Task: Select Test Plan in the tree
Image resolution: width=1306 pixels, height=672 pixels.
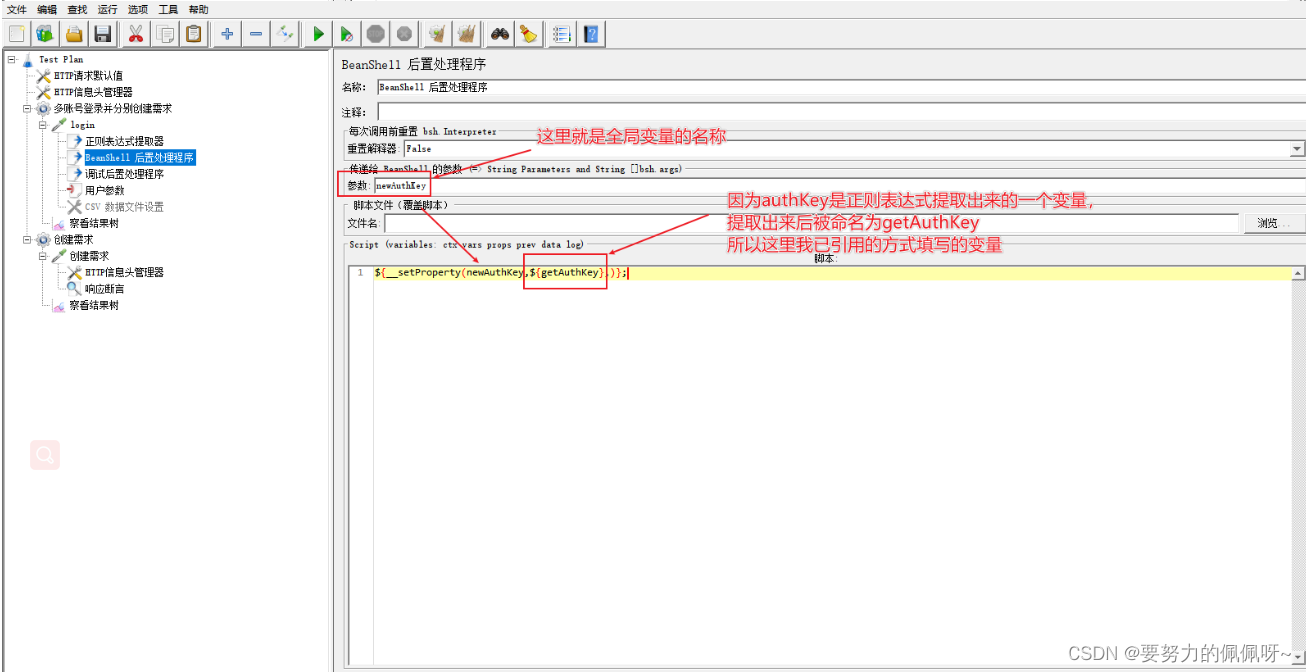Action: pyautogui.click(x=61, y=59)
